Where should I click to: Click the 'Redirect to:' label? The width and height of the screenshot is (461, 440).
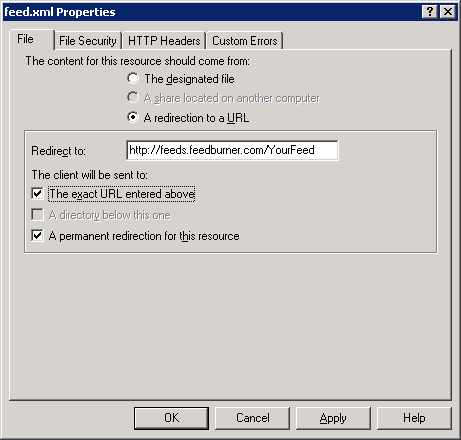[x=58, y=151]
